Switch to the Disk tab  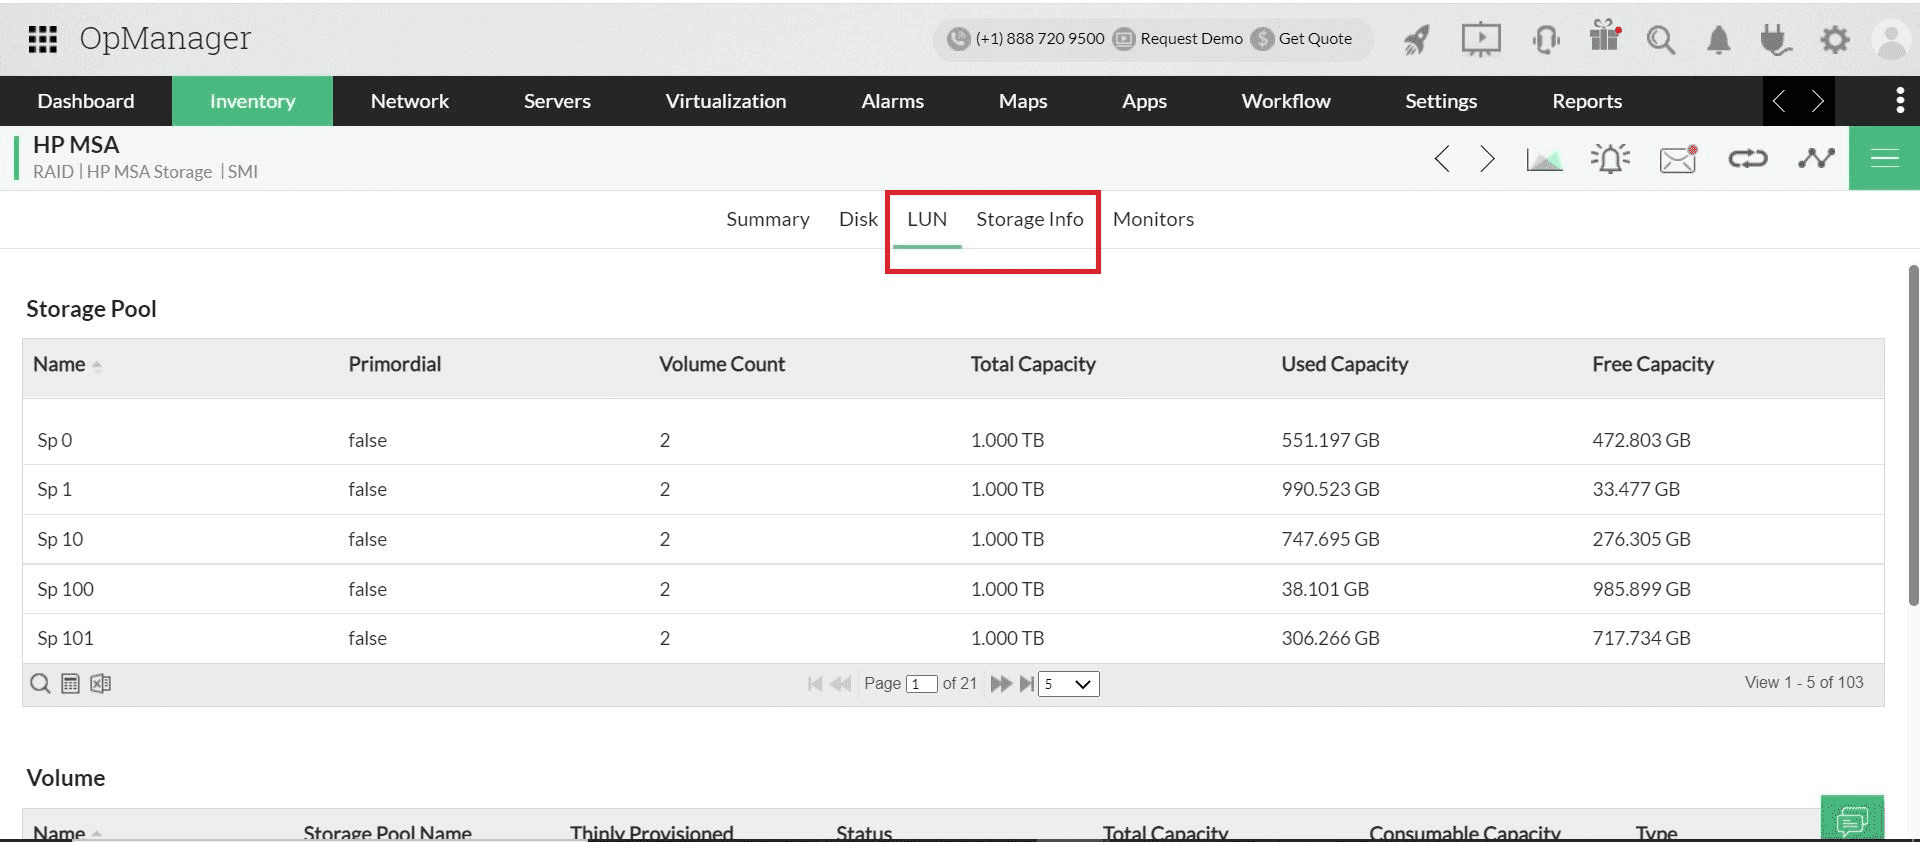[x=858, y=219]
